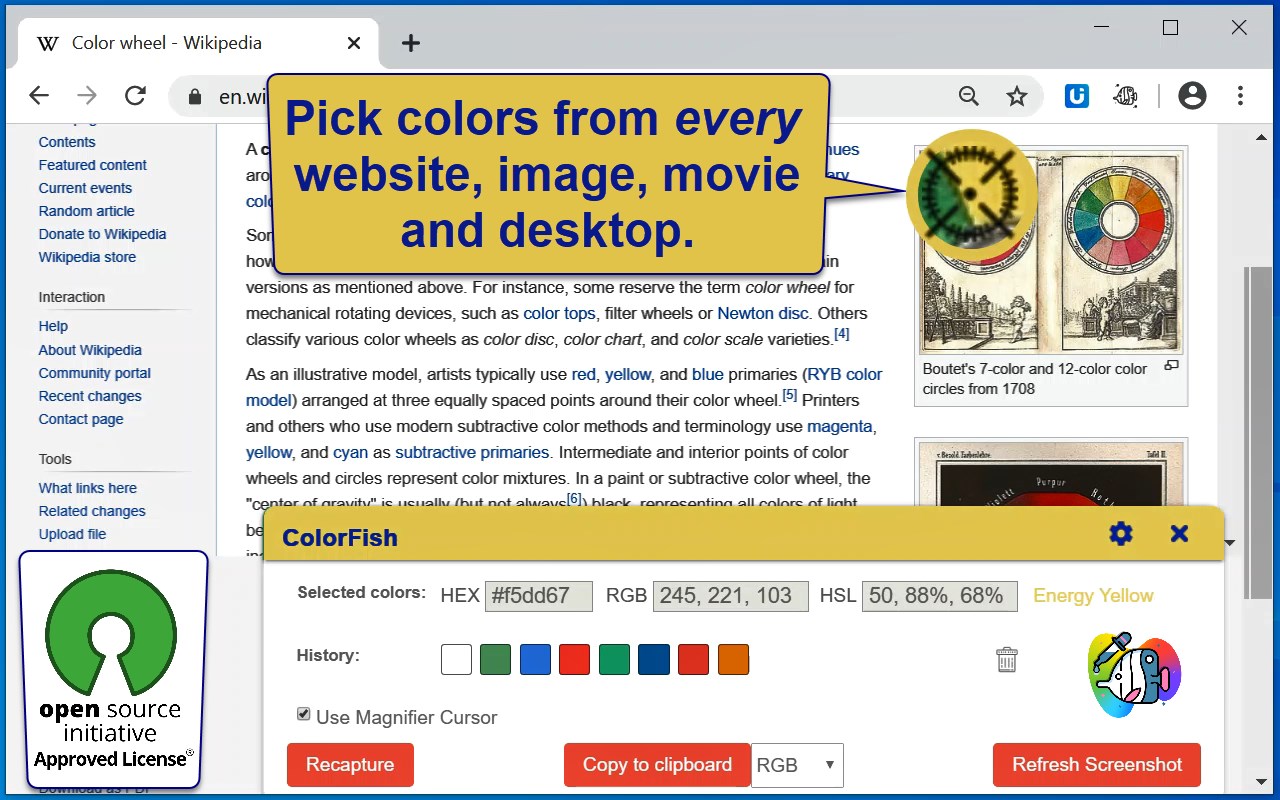Open the Boutet color circles thumbnail
1280x800 pixels.
[1051, 251]
